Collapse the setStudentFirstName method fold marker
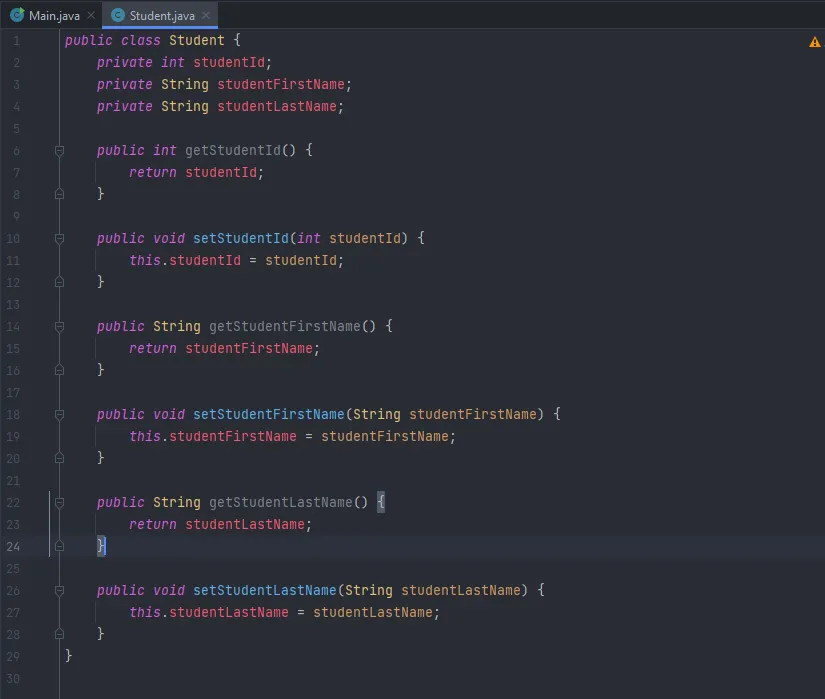This screenshot has height=699, width=825. 59,414
